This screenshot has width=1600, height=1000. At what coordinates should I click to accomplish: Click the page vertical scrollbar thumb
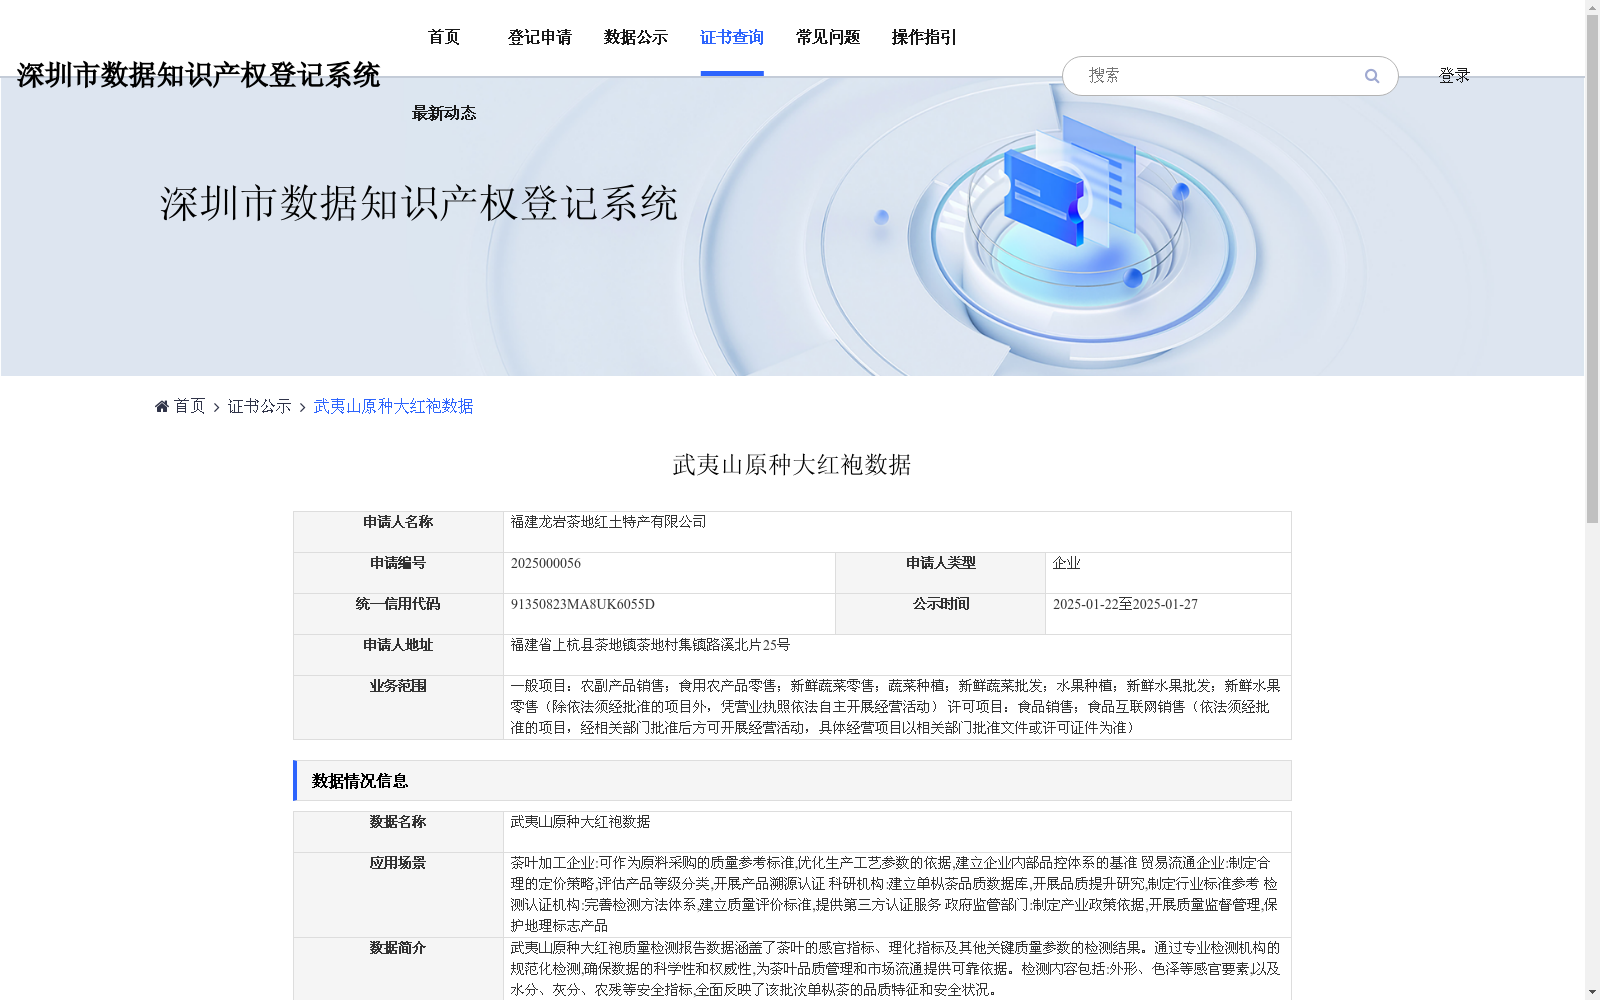(1592, 270)
